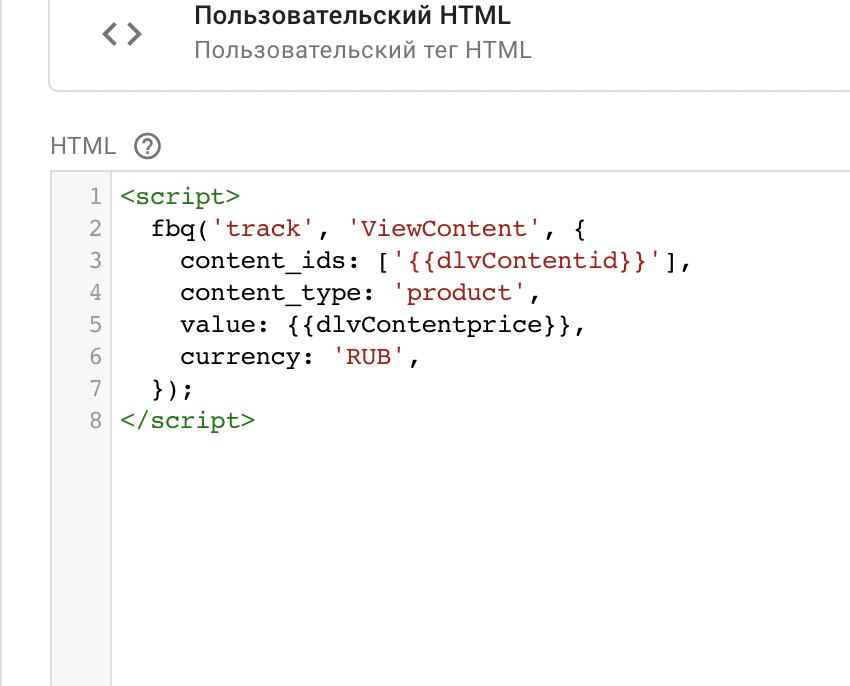Viewport: 850px width, 686px height.
Task: Click the 'ViewContent' string in code
Action: (443, 229)
